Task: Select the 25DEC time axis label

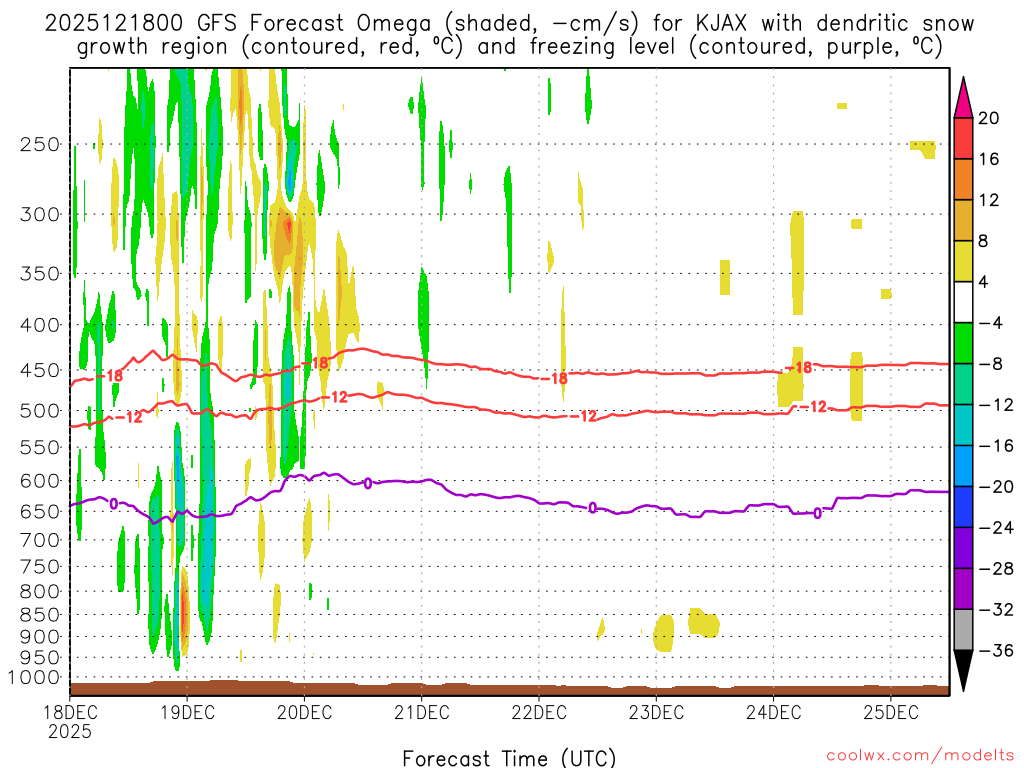Action: pos(891,712)
